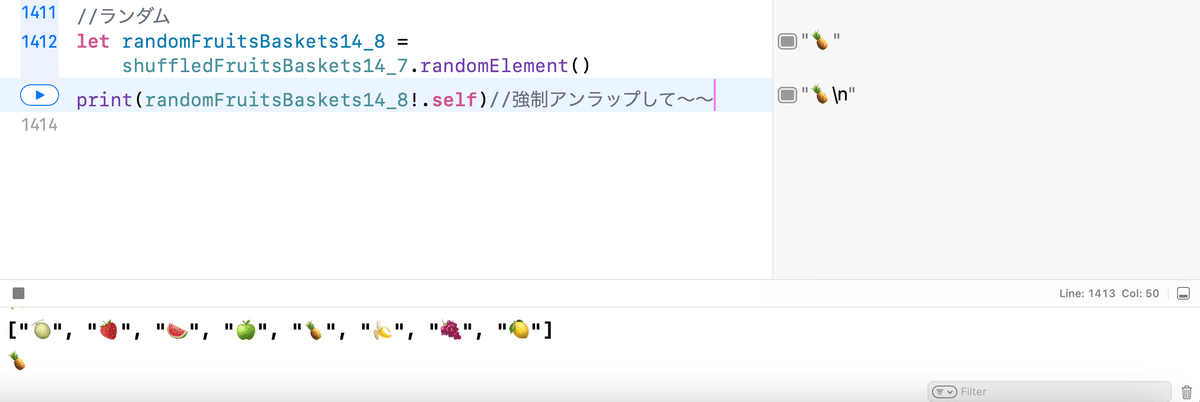Click randomFruitsBaskets14_8 inside the print call
The width and height of the screenshot is (1200, 402).
click(x=276, y=98)
